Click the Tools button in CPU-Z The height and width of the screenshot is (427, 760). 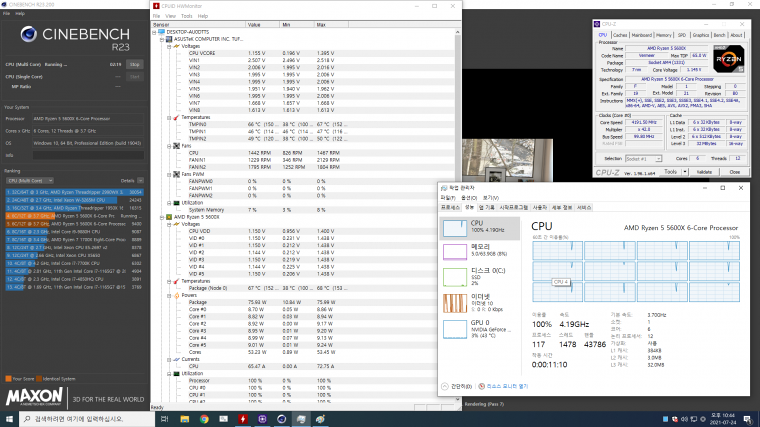[x=671, y=172]
